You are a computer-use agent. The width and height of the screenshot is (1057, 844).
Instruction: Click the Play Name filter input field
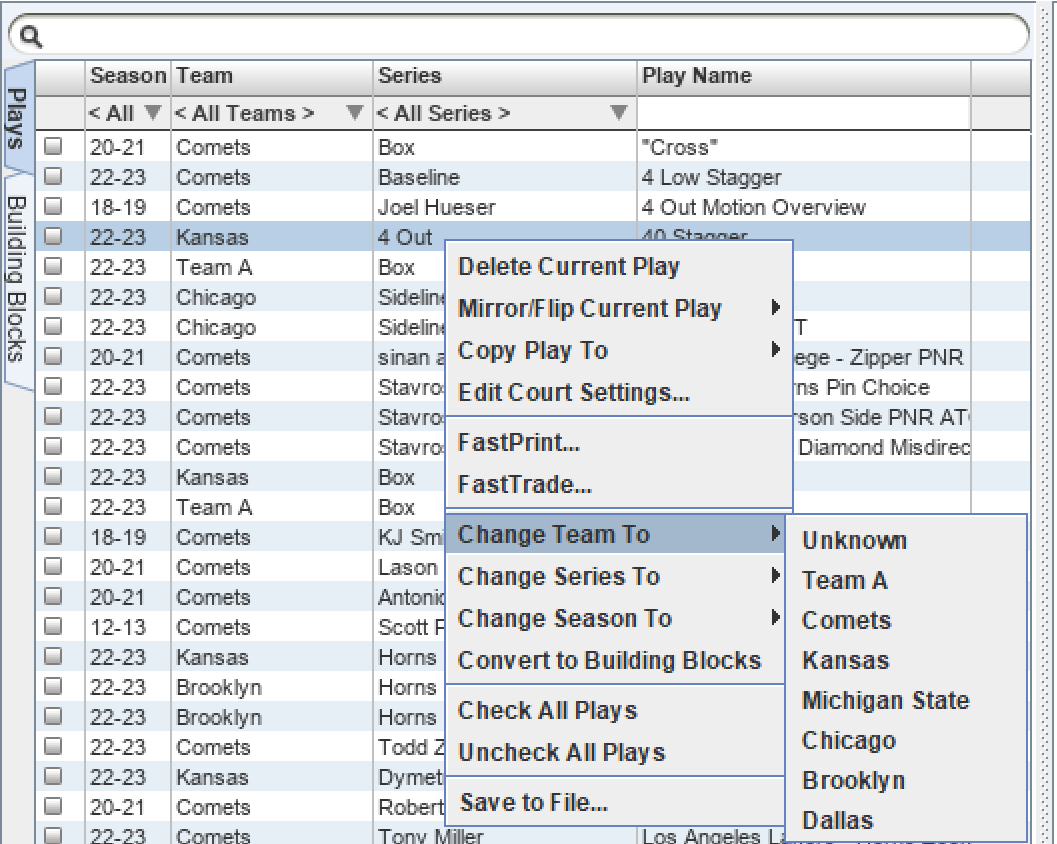pyautogui.click(x=800, y=113)
